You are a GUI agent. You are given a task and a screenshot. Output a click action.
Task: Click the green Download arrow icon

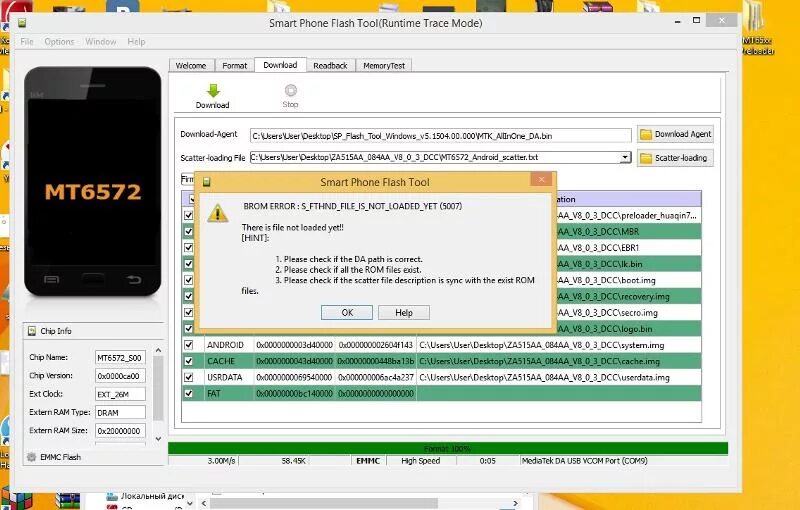pyautogui.click(x=213, y=91)
